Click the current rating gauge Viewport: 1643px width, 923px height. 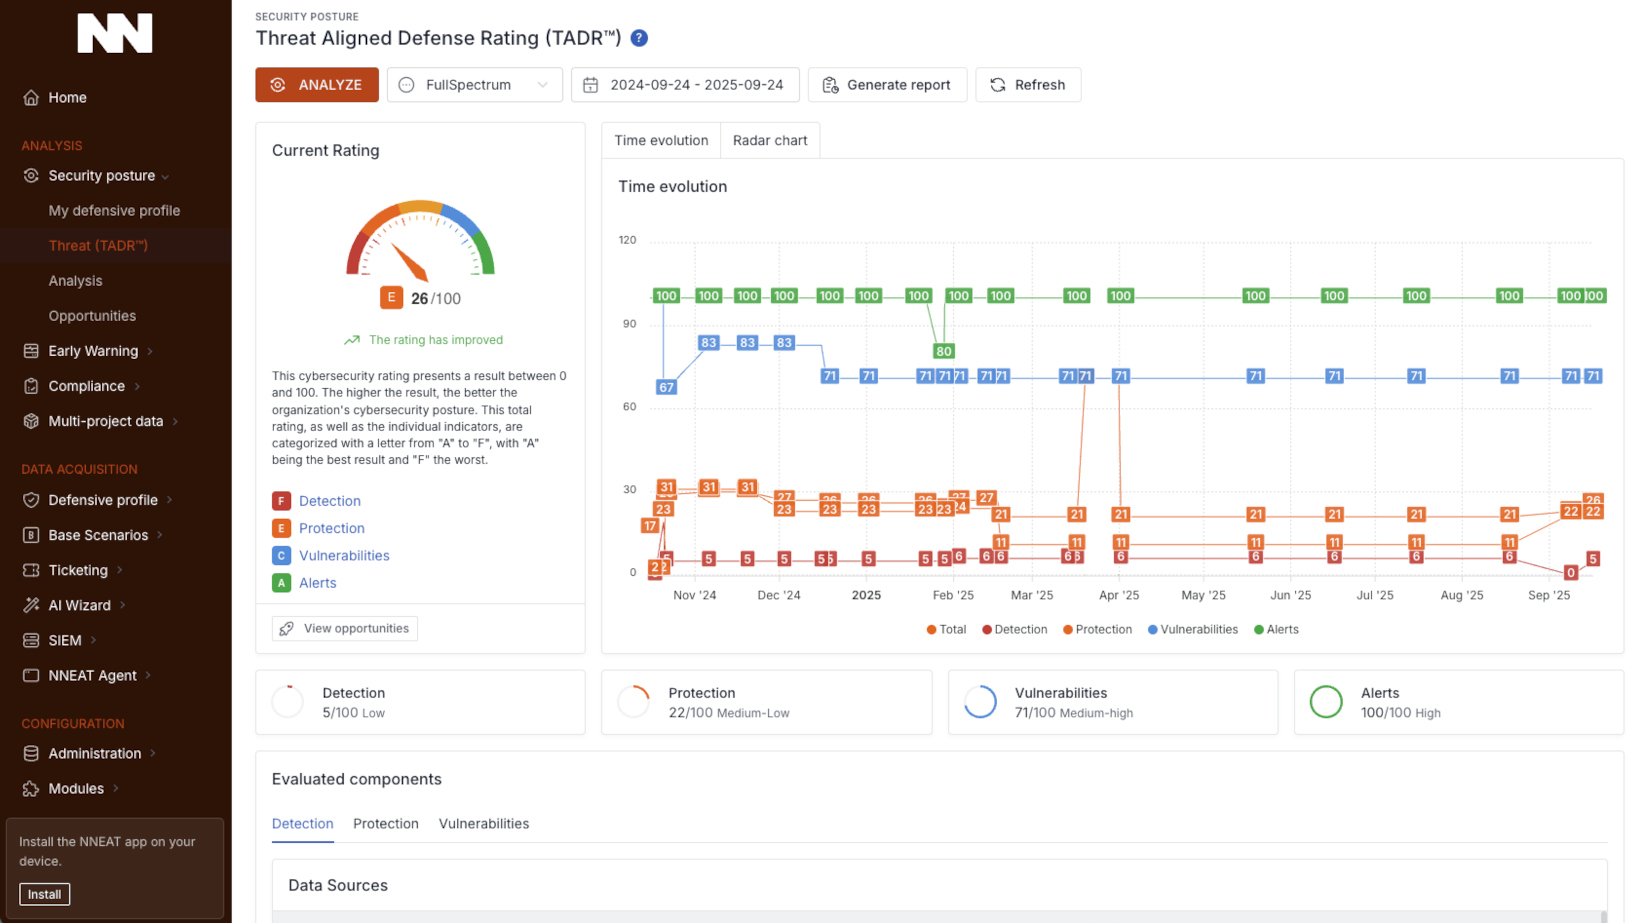coord(420,241)
